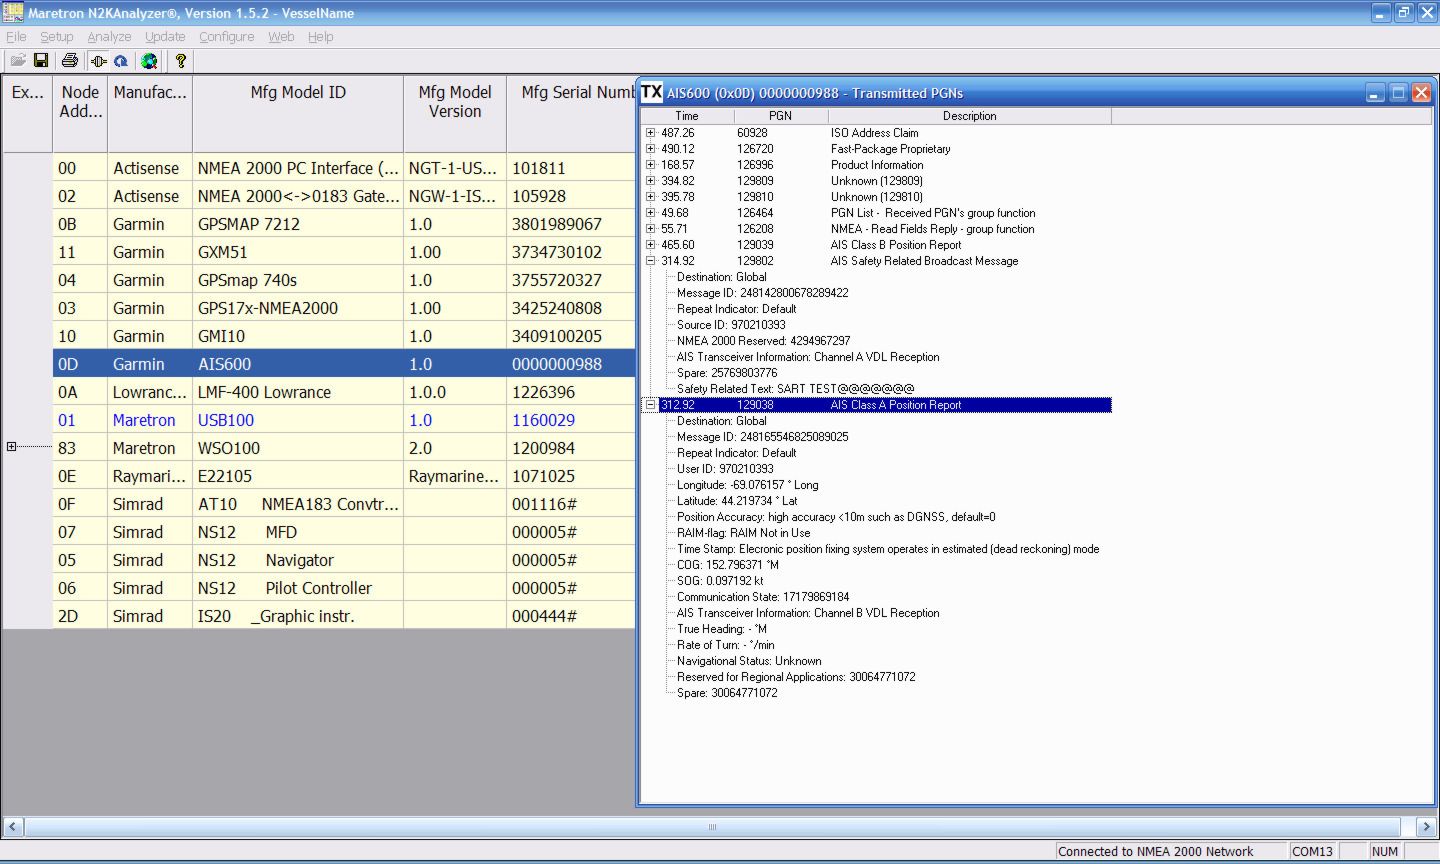
Task: Select the Garmin GMI10 device row
Action: (x=345, y=336)
